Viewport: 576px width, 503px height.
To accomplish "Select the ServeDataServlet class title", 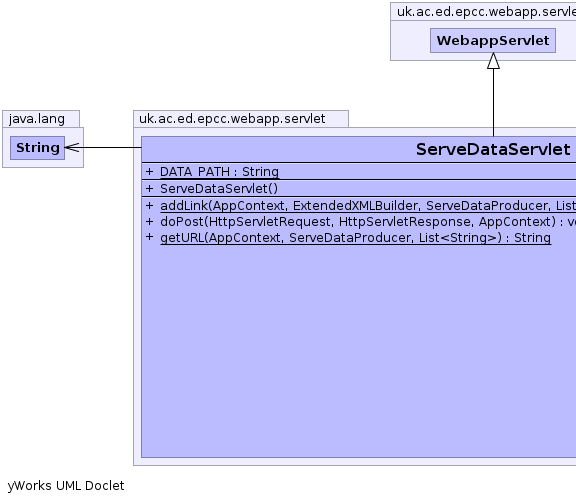I will click(493, 149).
